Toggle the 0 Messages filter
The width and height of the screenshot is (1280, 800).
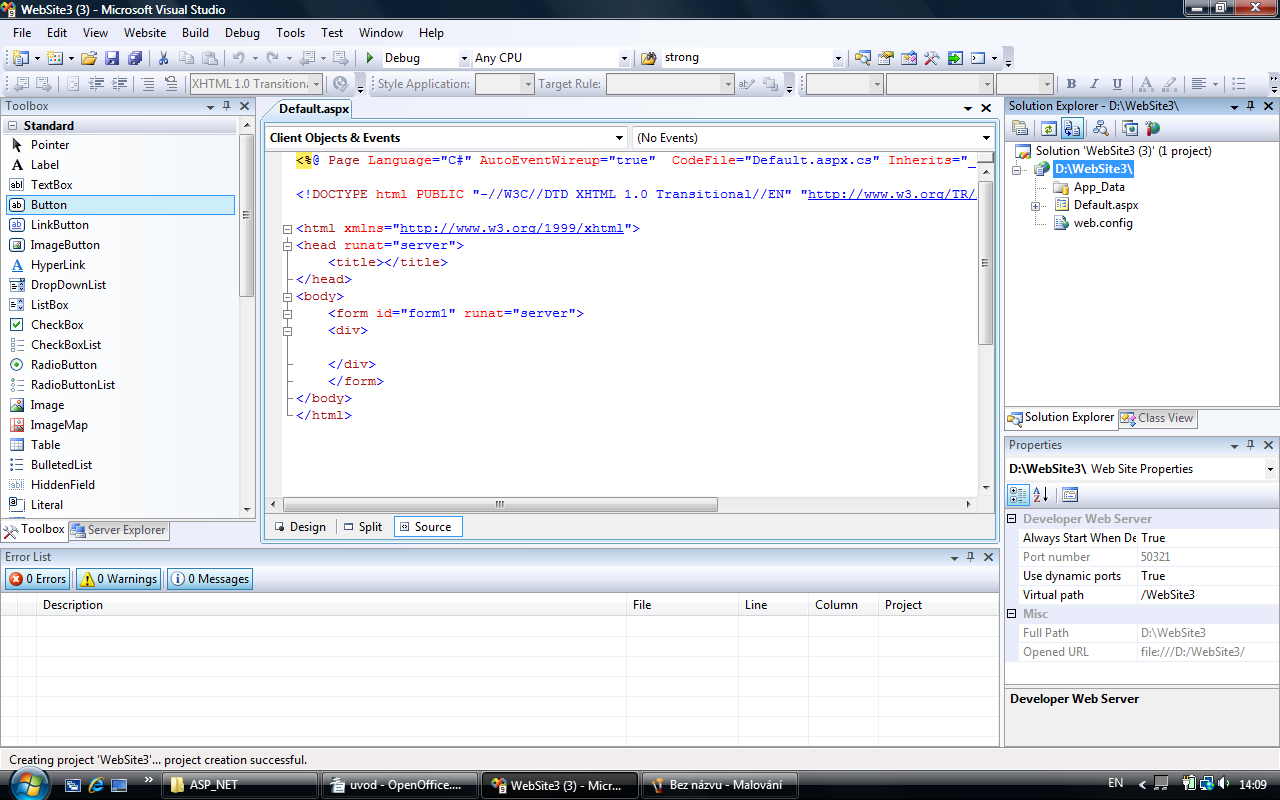(209, 579)
